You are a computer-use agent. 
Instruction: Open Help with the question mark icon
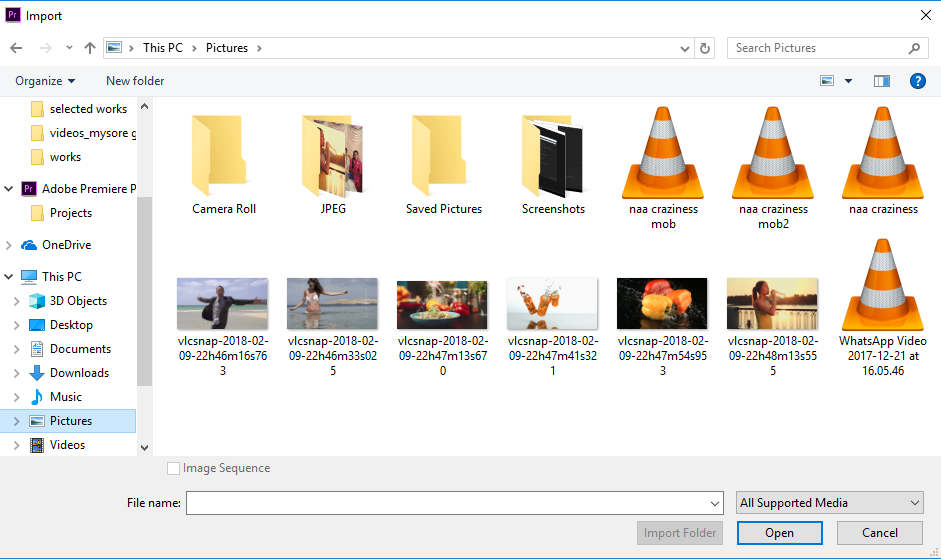(918, 81)
